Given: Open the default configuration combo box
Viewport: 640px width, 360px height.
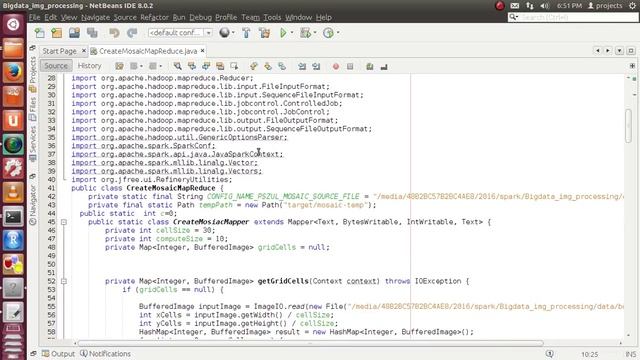Looking at the screenshot, I should 180,33.
